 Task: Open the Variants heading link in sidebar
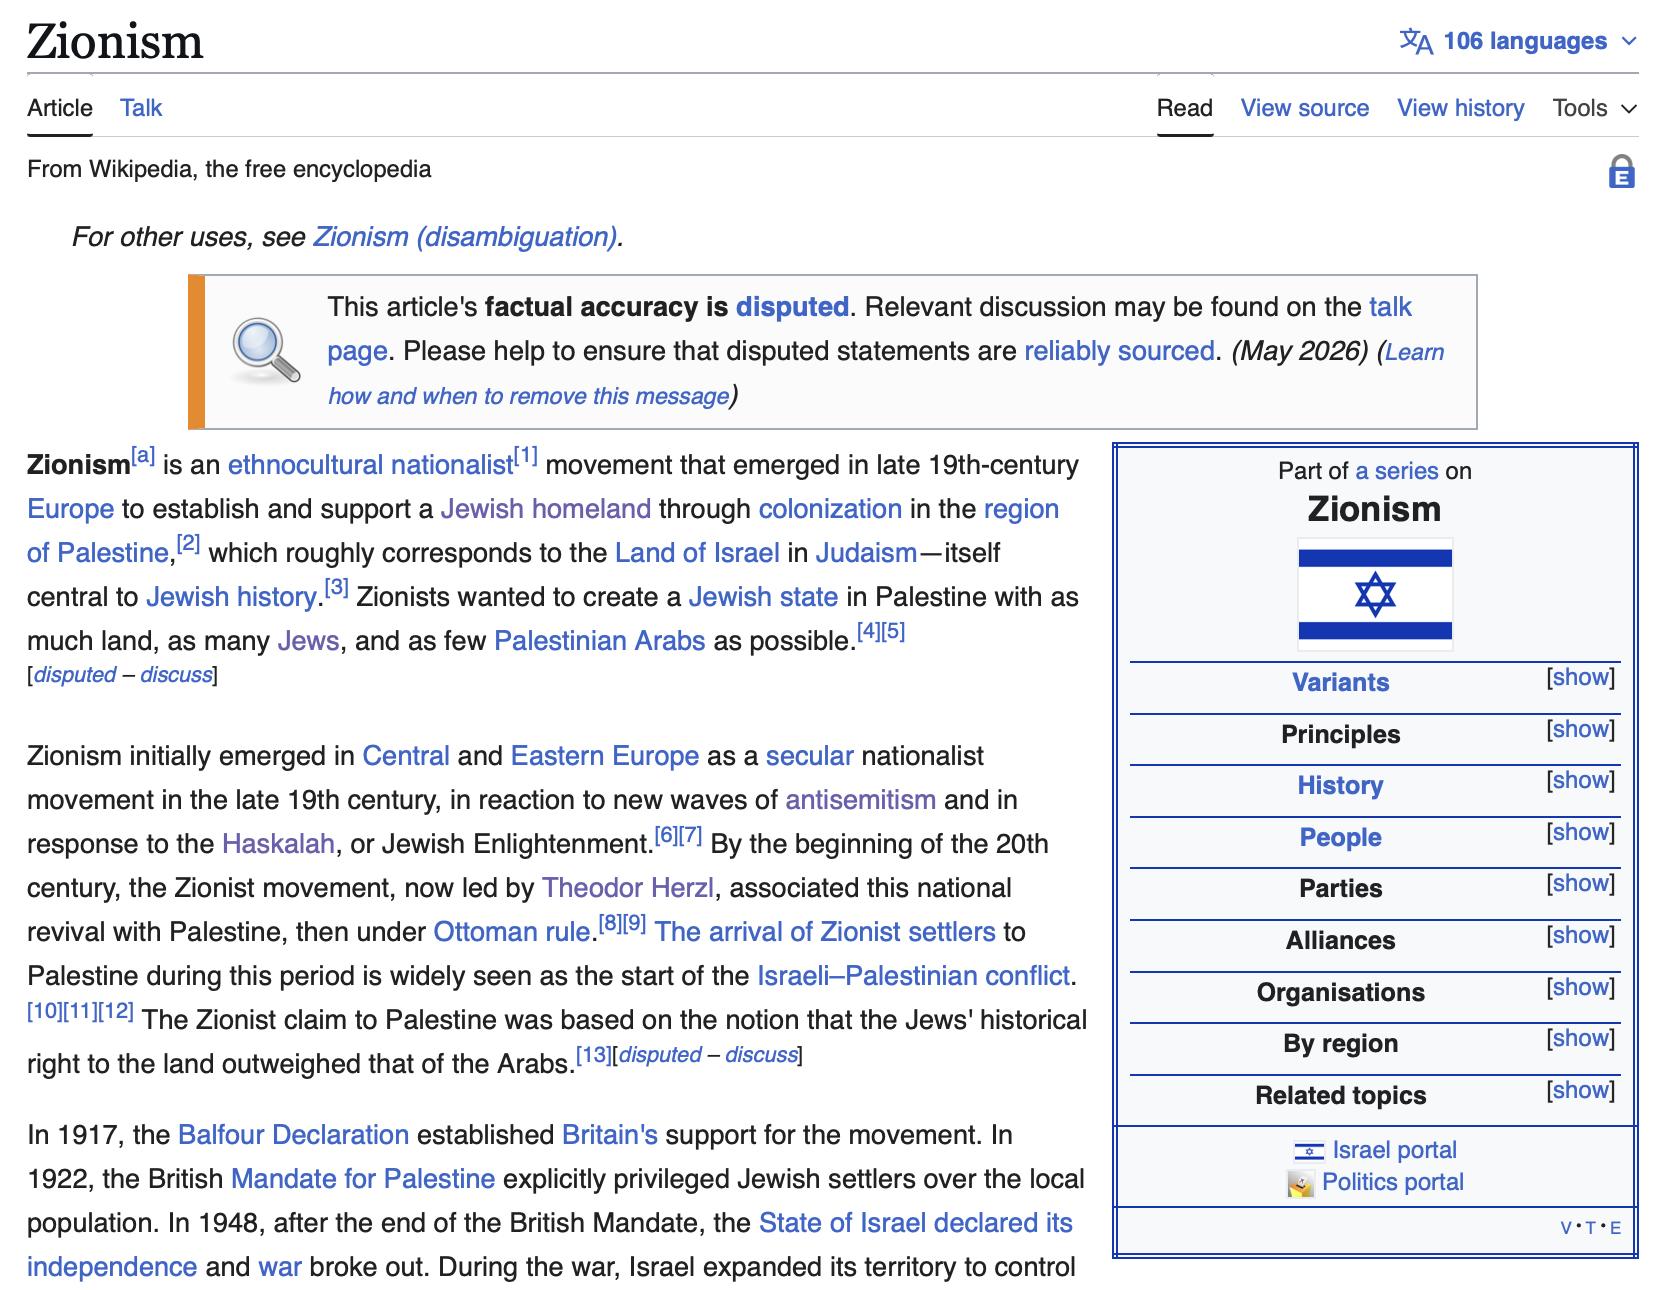click(x=1340, y=682)
